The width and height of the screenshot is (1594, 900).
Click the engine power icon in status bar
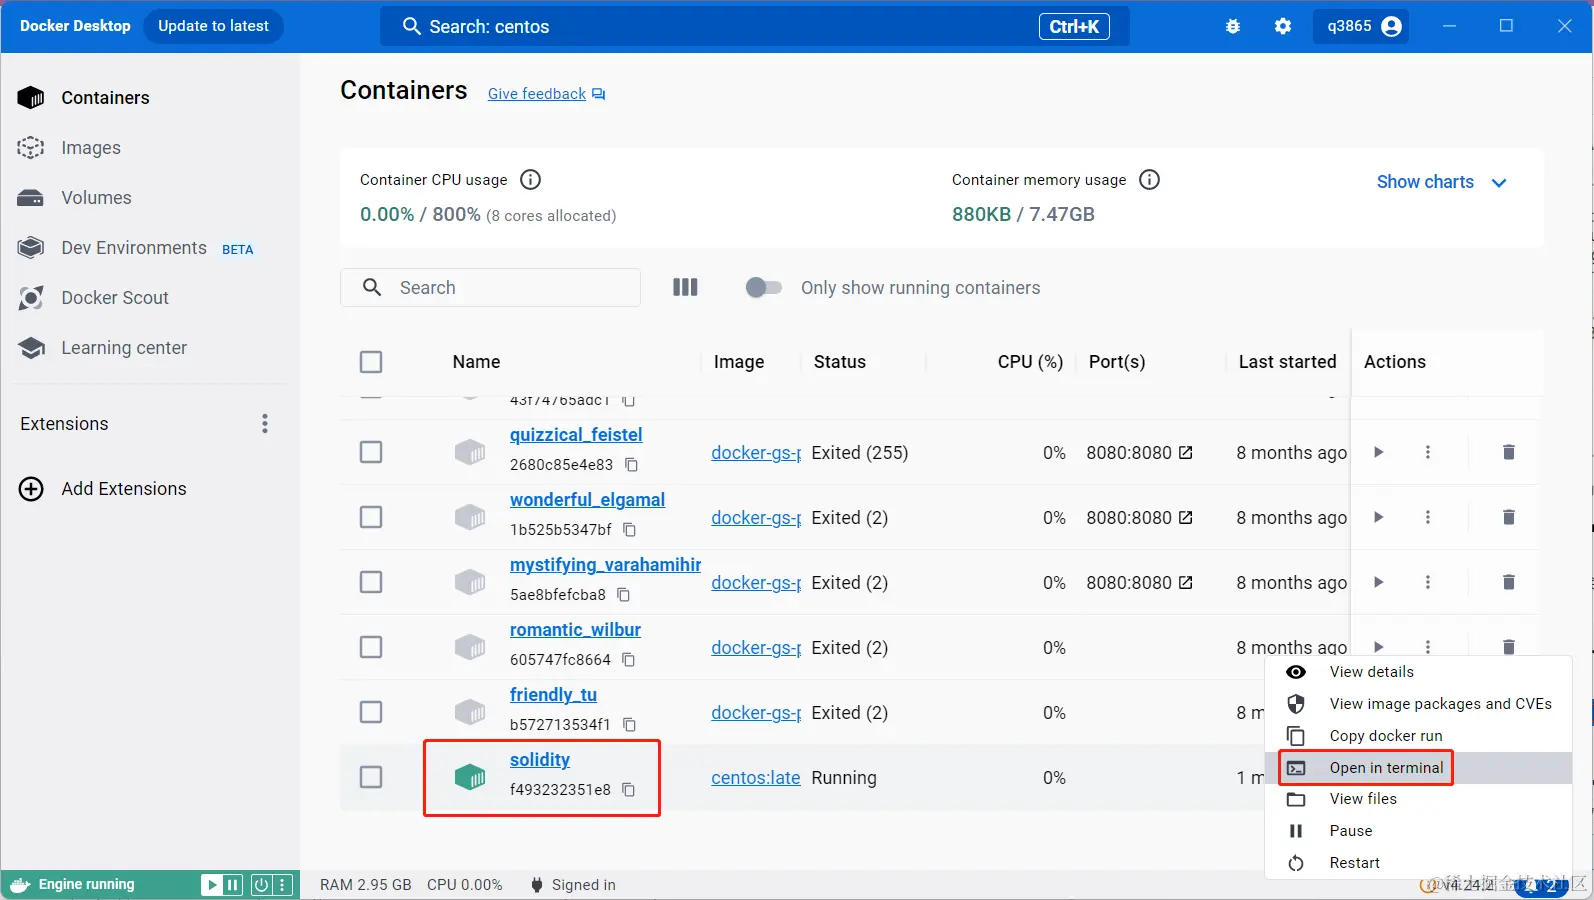click(261, 885)
